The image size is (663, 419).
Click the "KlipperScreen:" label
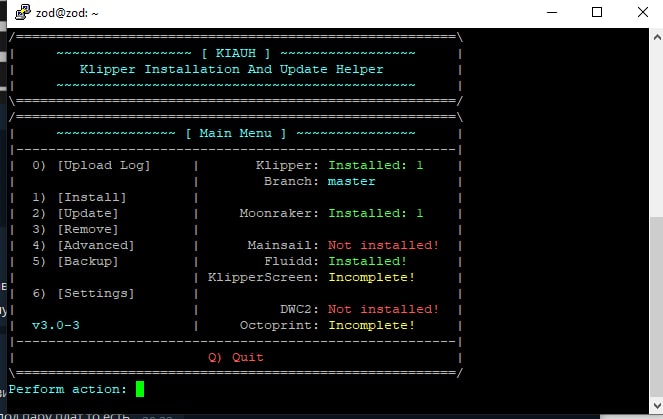click(x=263, y=277)
